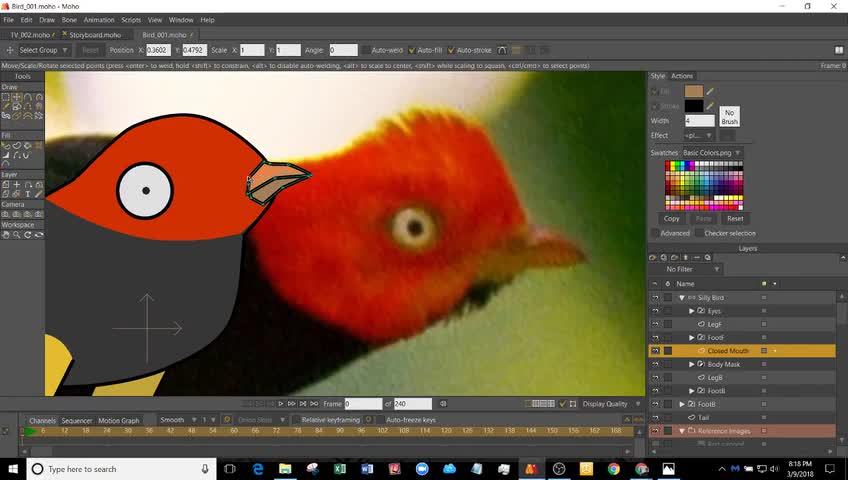848x480 pixels.
Task: Hide the Silly Bird layer
Action: [655, 298]
